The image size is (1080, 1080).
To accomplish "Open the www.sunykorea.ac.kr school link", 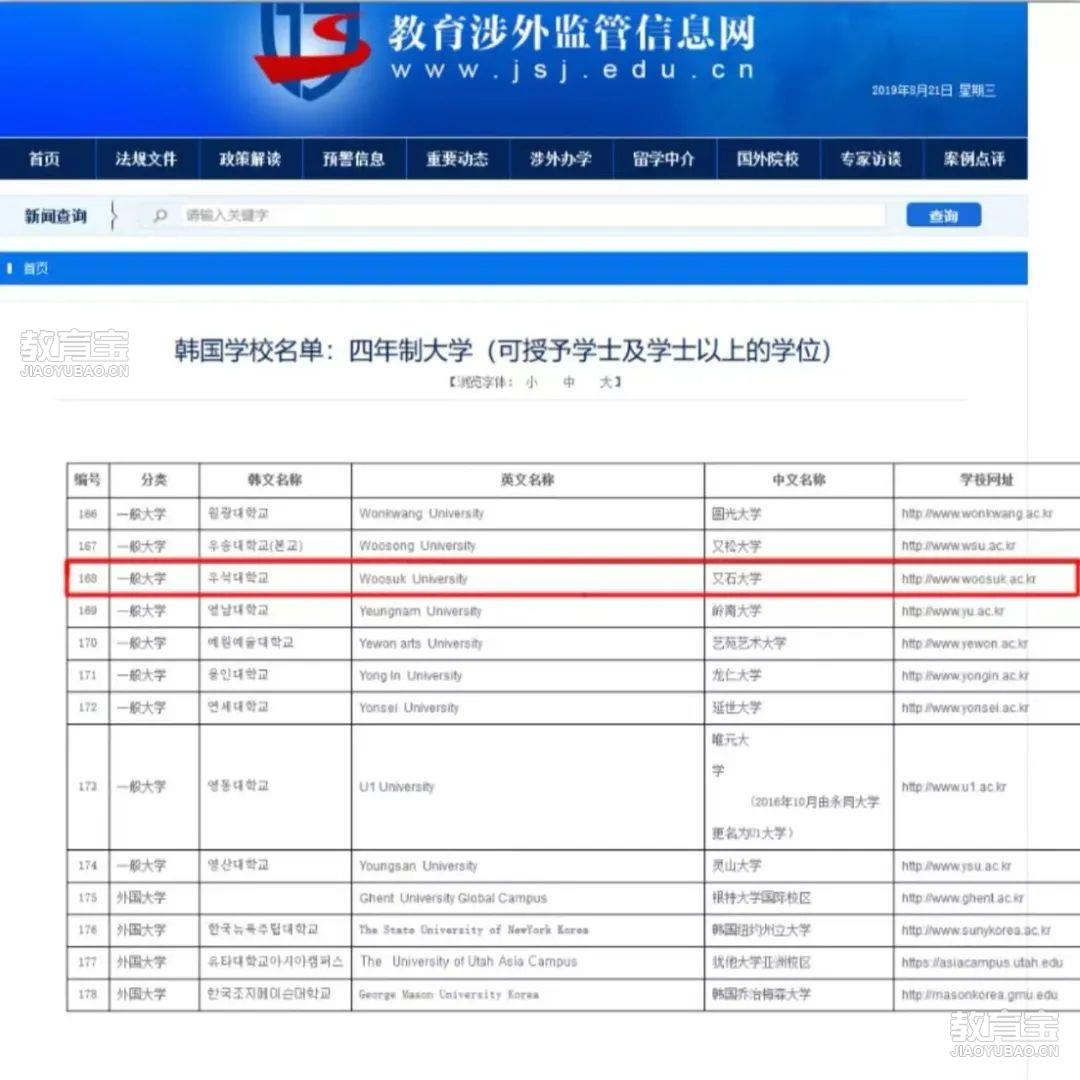I will pyautogui.click(x=976, y=931).
